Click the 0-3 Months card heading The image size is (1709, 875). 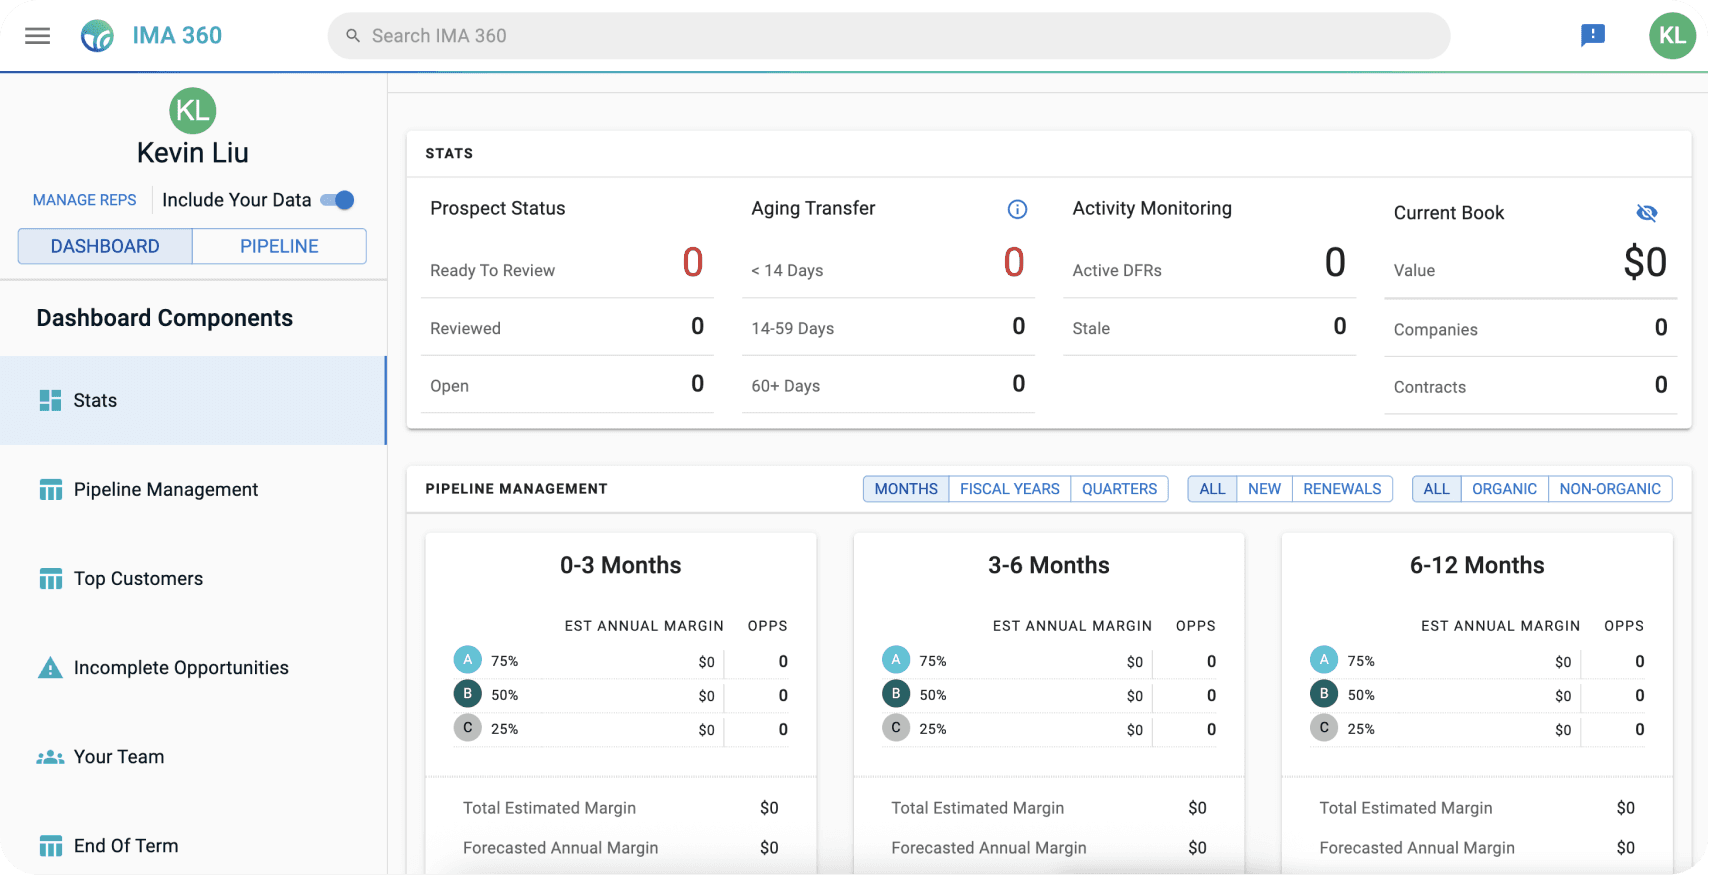[x=621, y=566]
